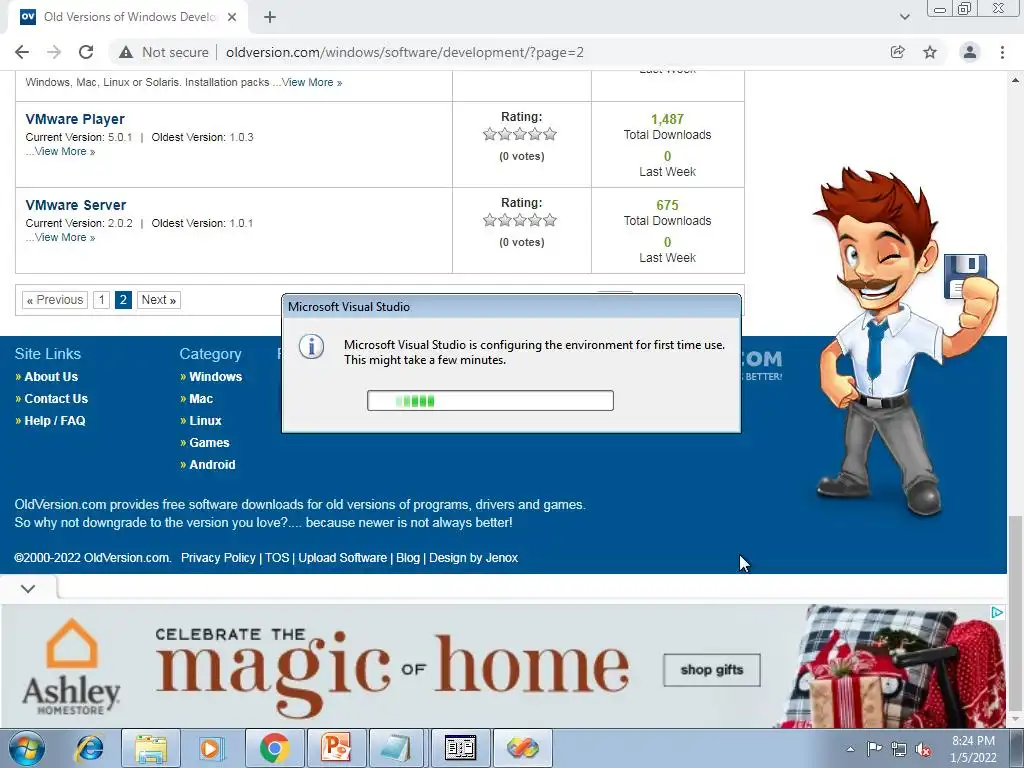This screenshot has width=1024, height=768.
Task: Open a new browser tab
Action: pyautogui.click(x=270, y=17)
